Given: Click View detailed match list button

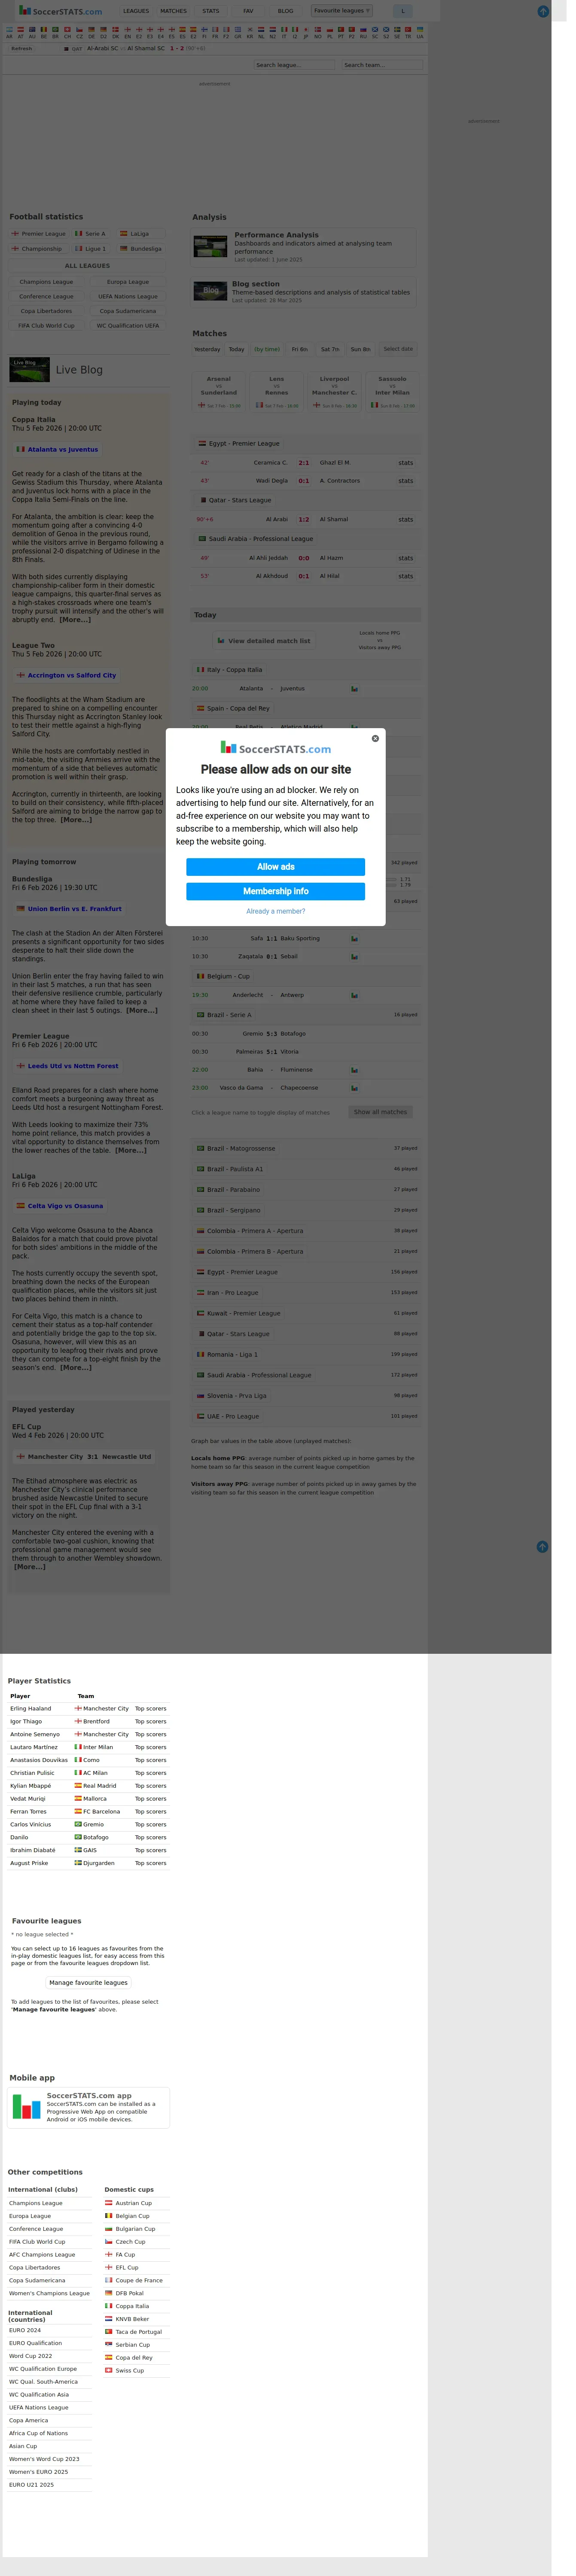Looking at the screenshot, I should 264,641.
